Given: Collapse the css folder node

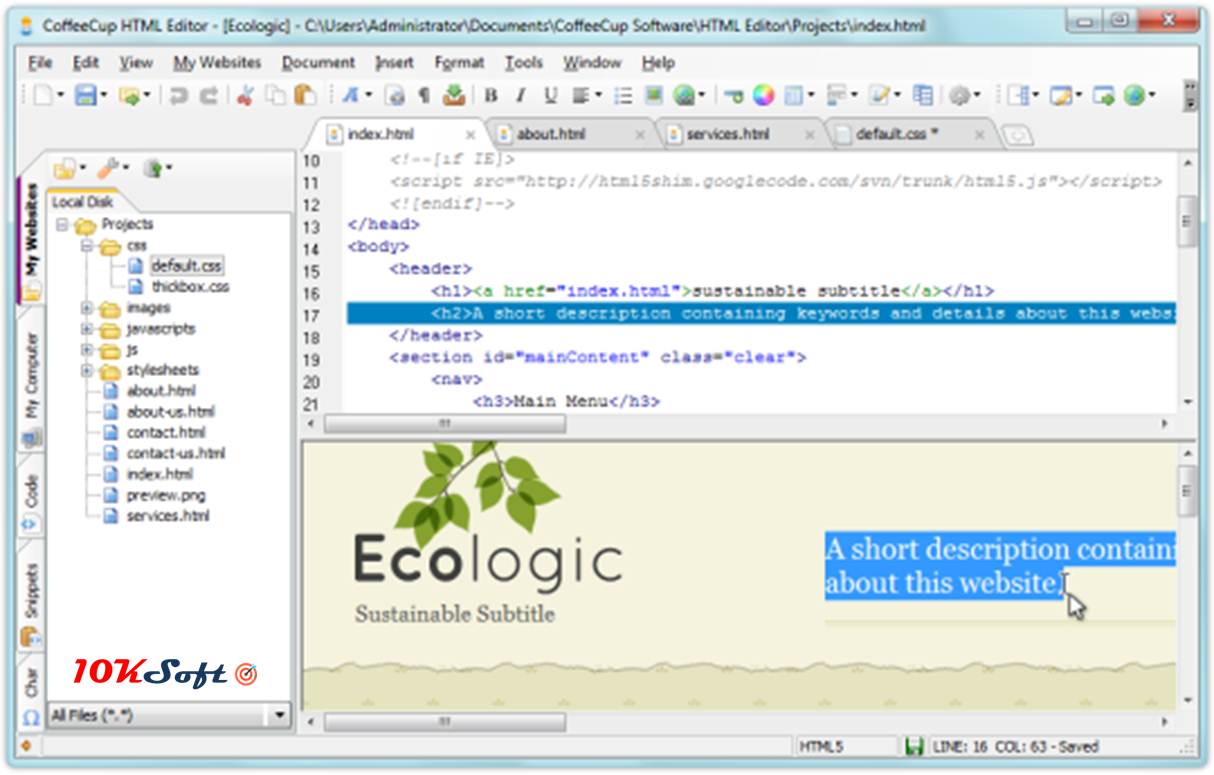Looking at the screenshot, I should 87,246.
